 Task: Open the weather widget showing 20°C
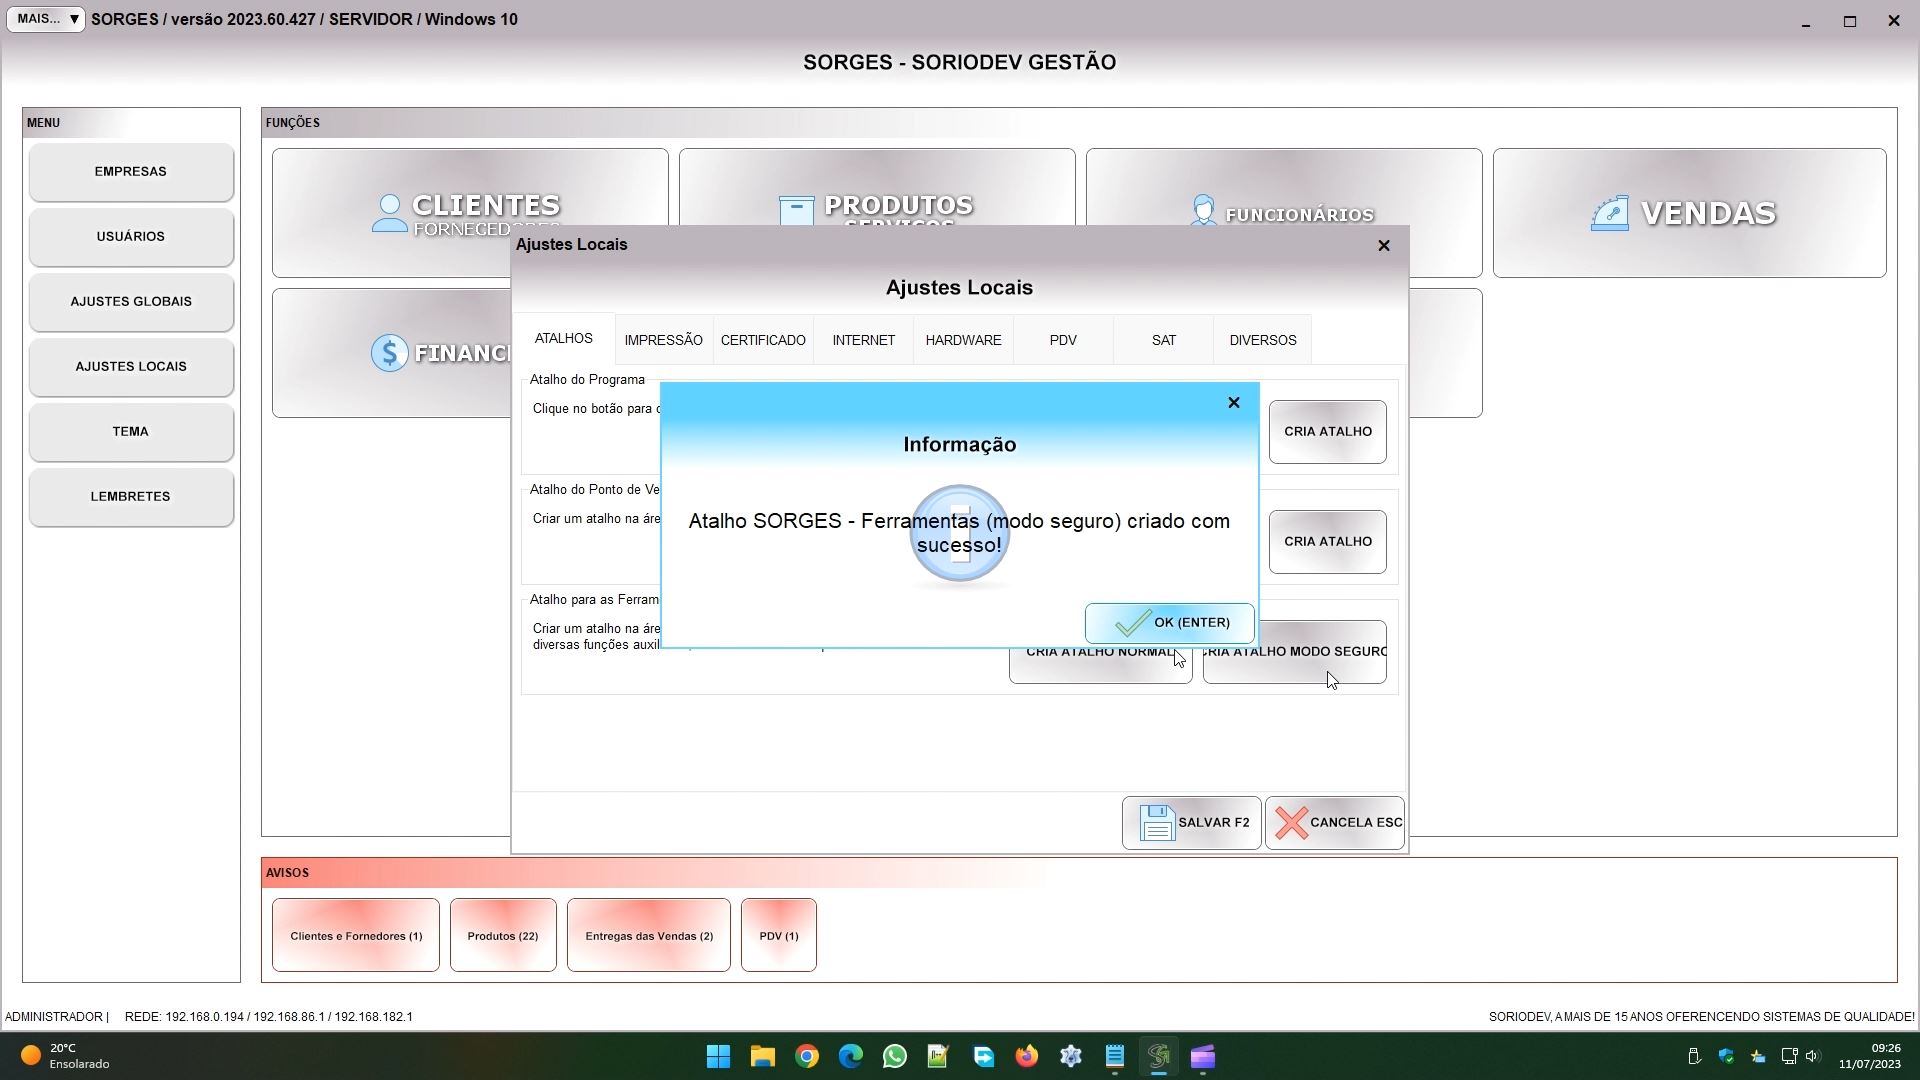(x=66, y=1057)
